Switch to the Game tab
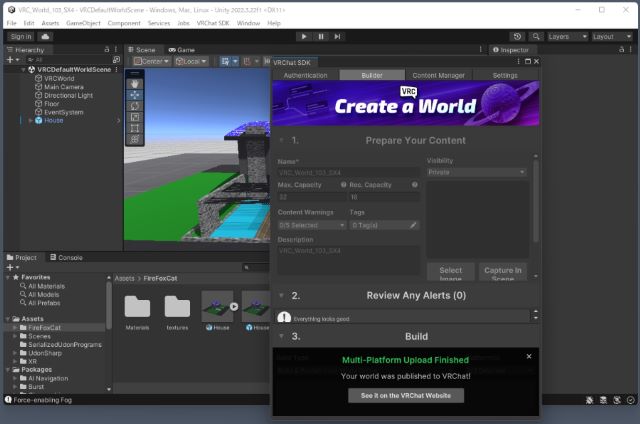This screenshot has width=640, height=424. coord(182,49)
